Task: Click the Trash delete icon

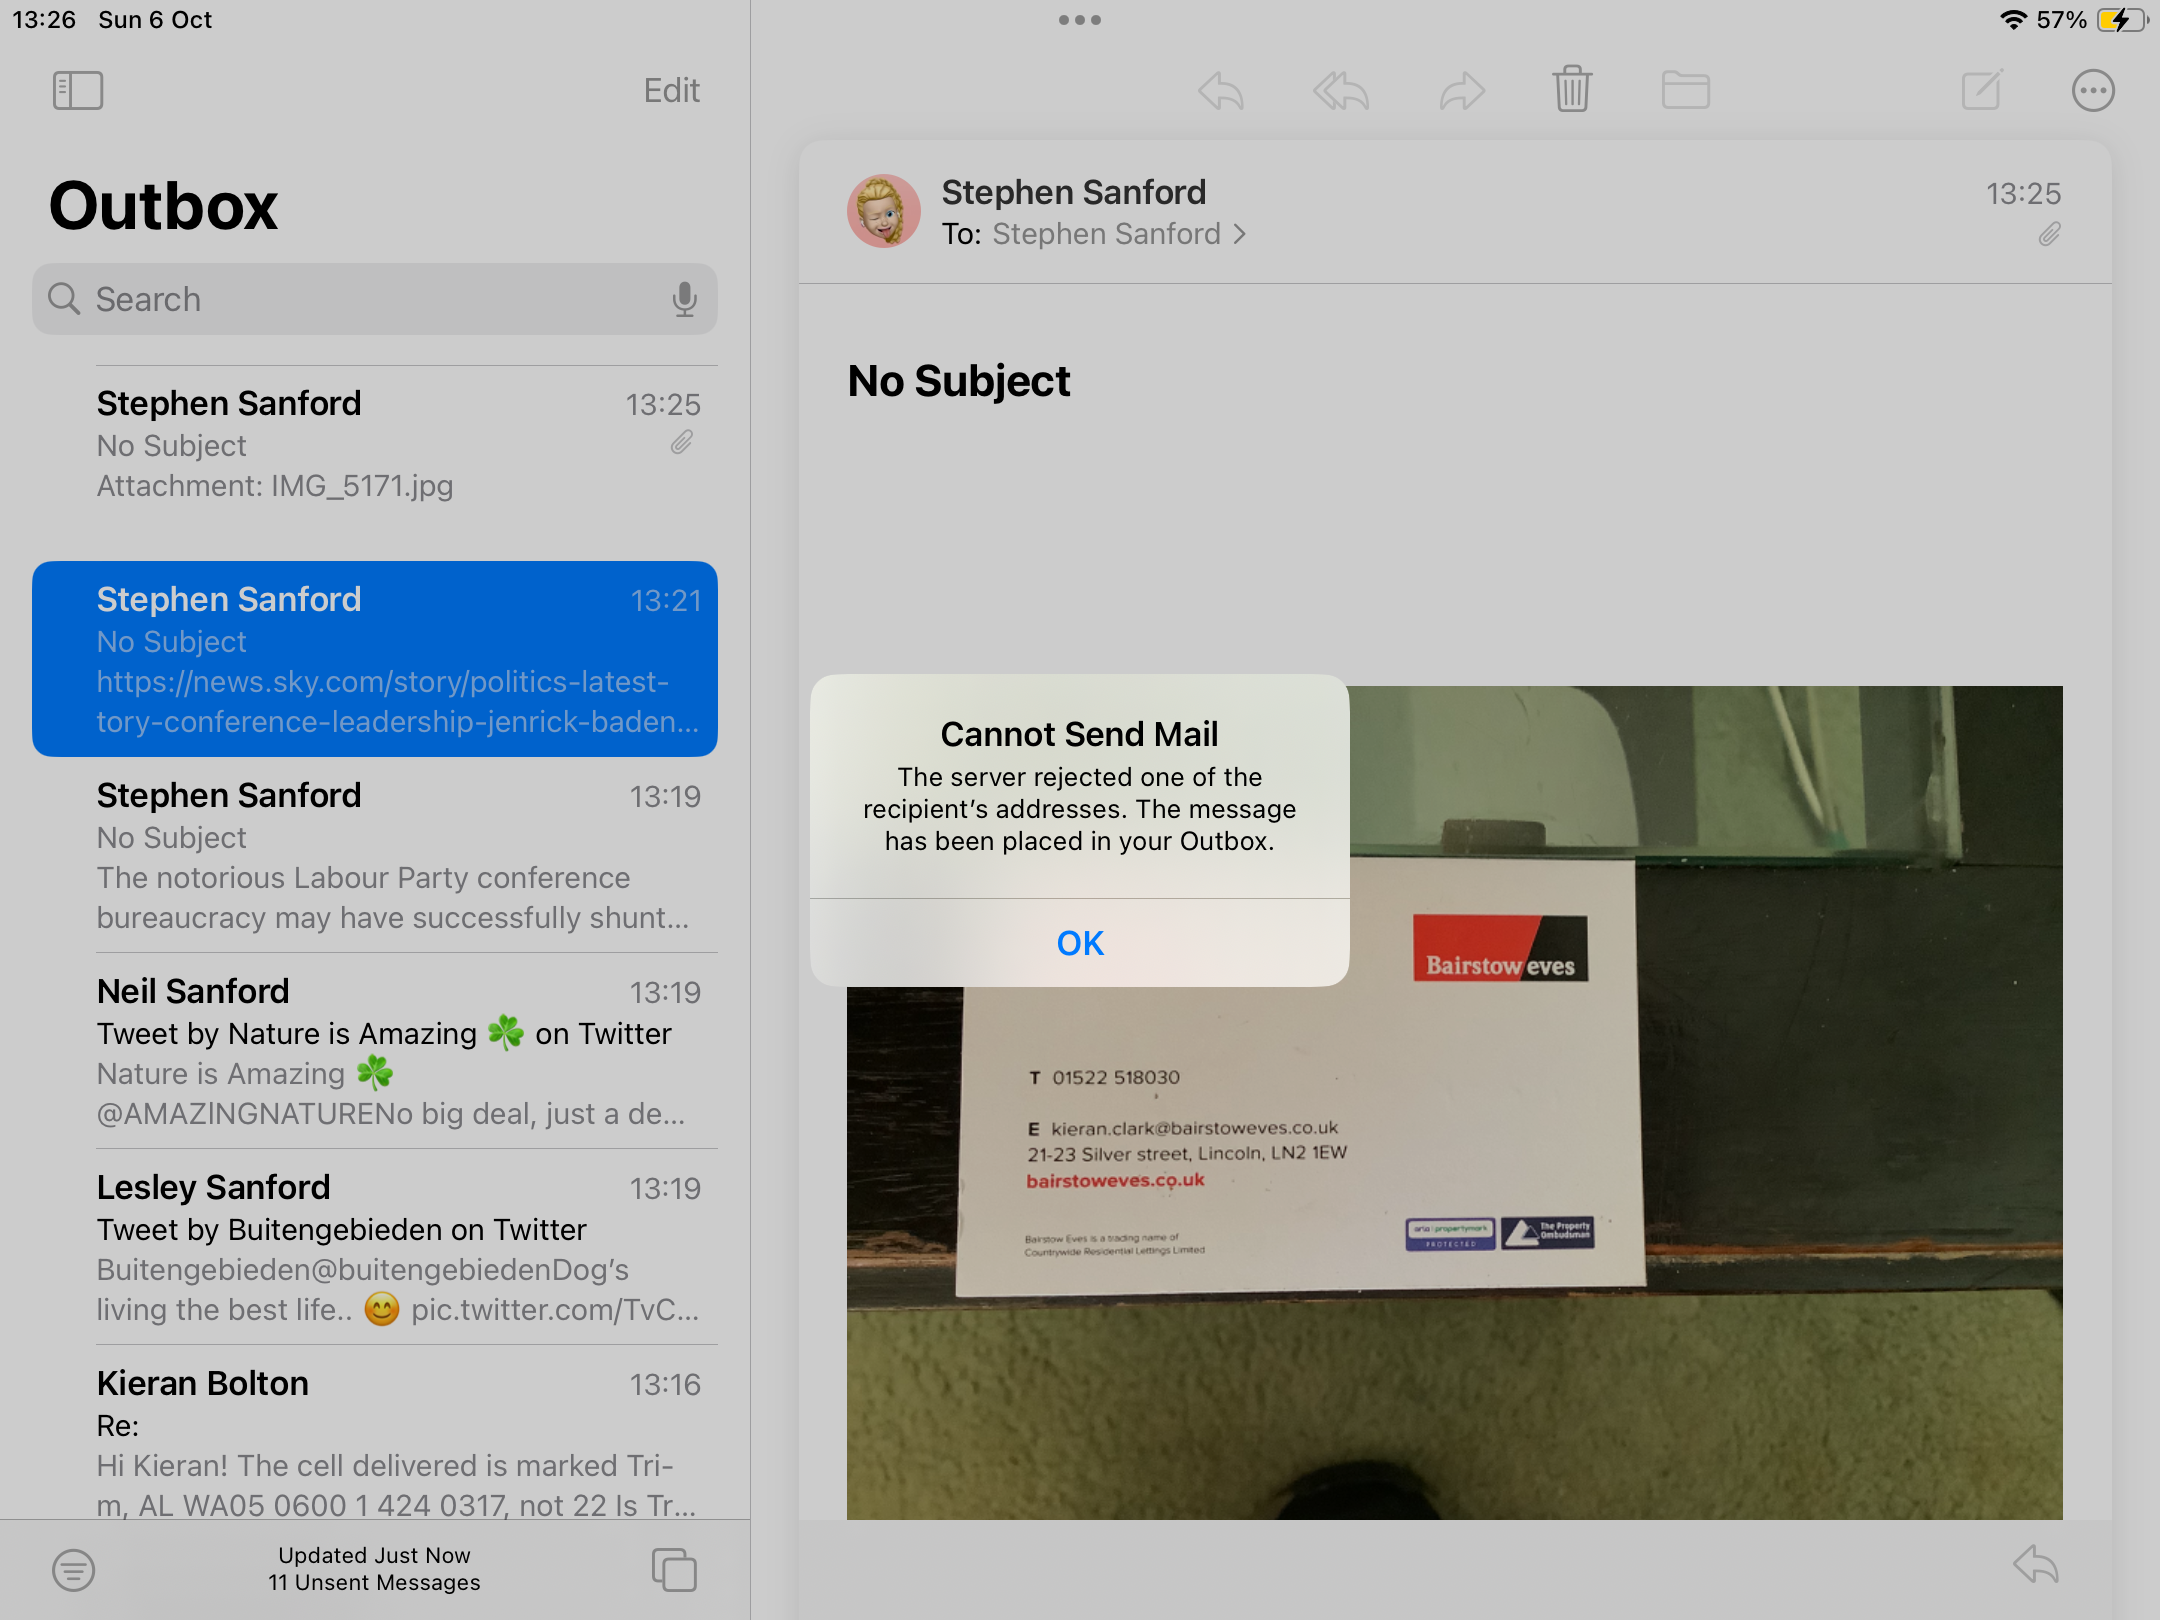Action: tap(1572, 89)
